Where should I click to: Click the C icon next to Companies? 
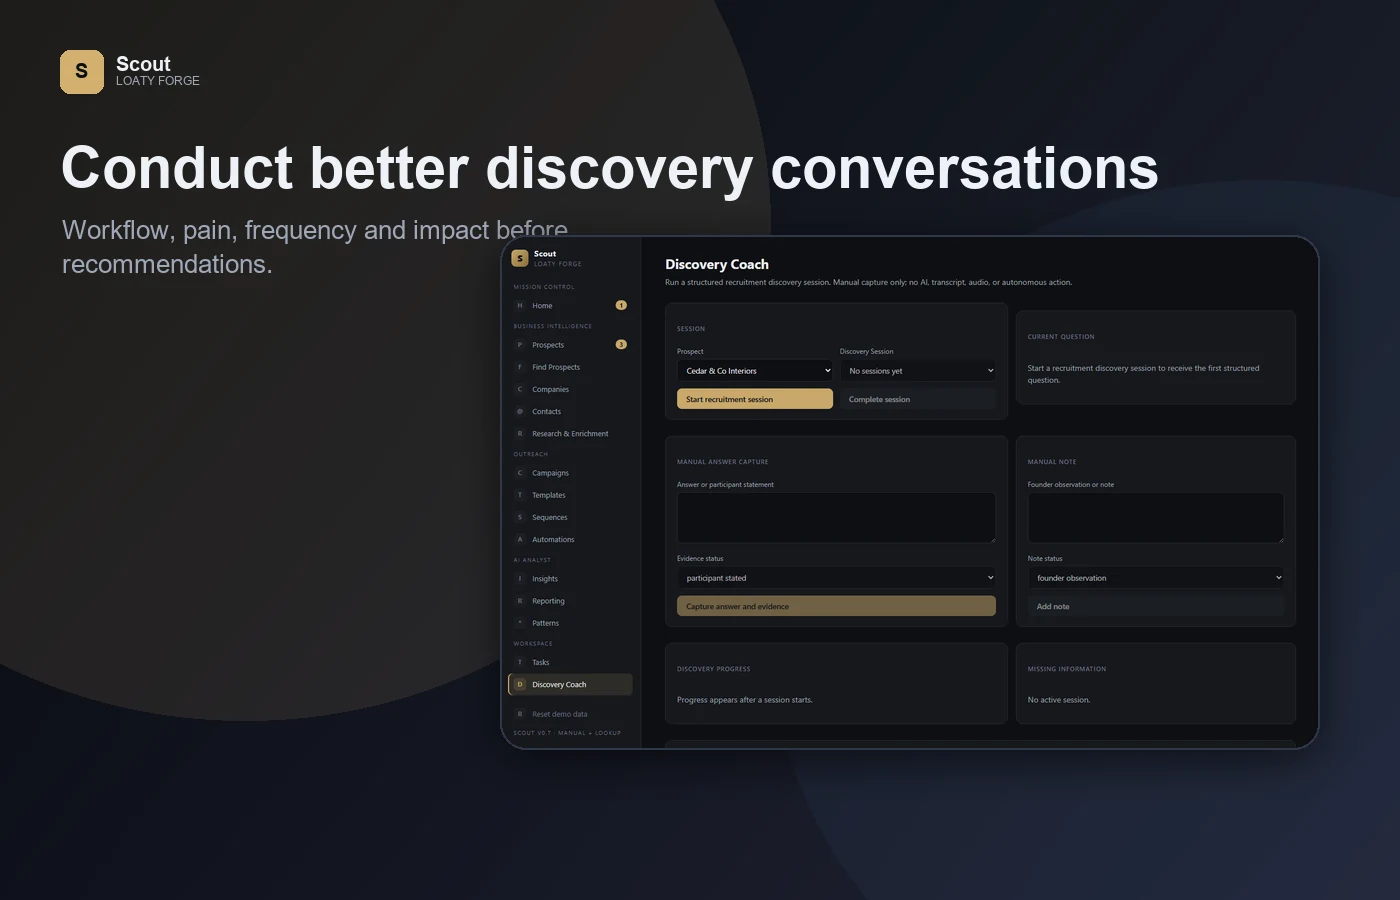click(520, 389)
